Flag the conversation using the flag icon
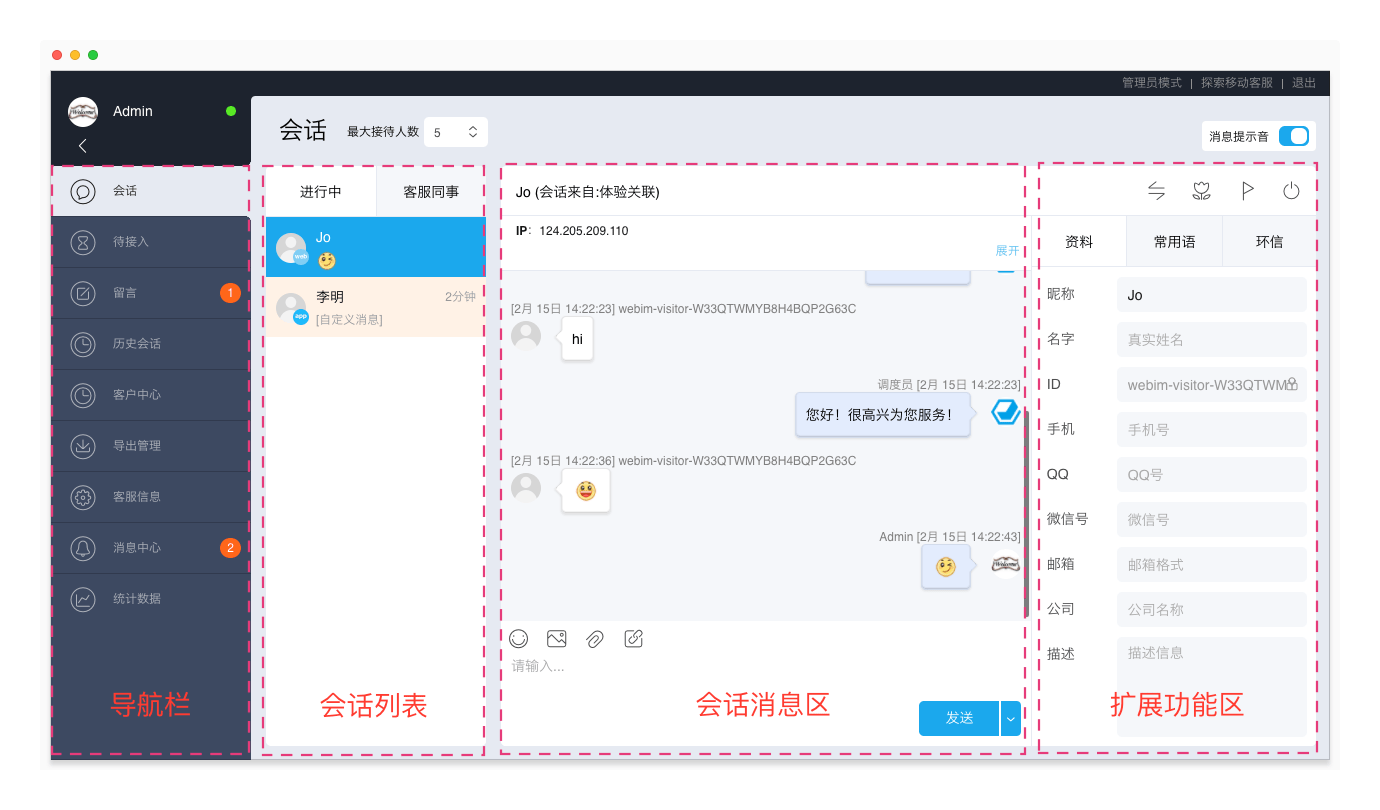This screenshot has height=810, width=1380. point(1247,190)
